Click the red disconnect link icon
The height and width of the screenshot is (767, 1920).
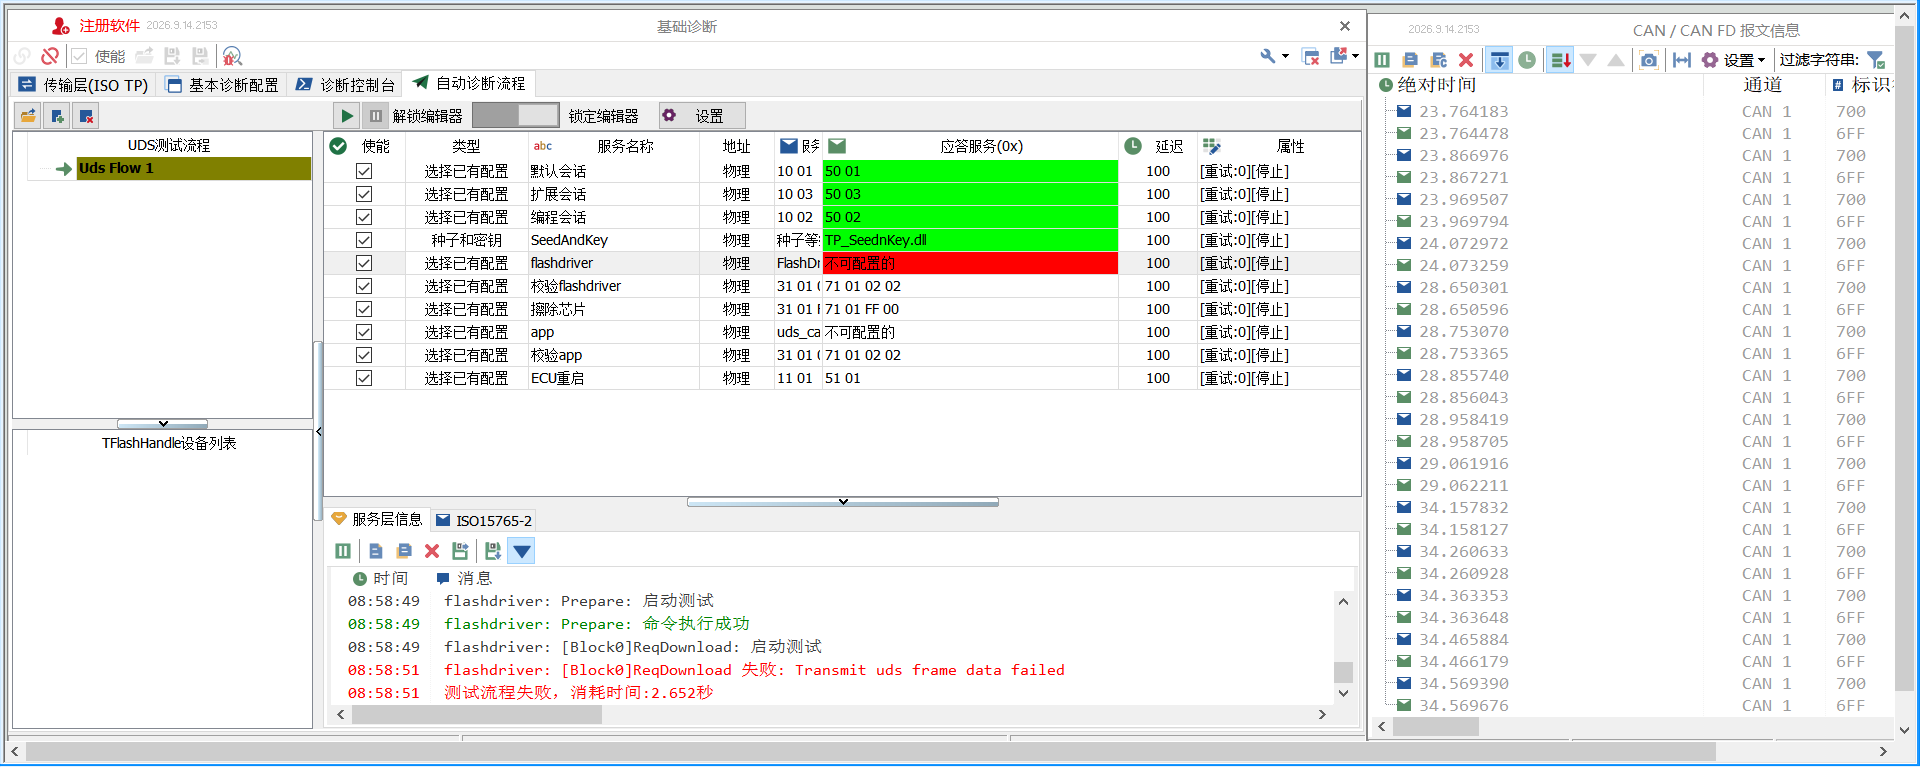pos(50,56)
